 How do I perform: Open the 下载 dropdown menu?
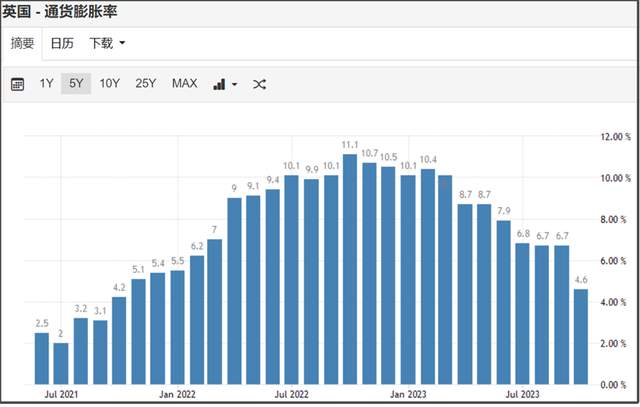(x=107, y=43)
